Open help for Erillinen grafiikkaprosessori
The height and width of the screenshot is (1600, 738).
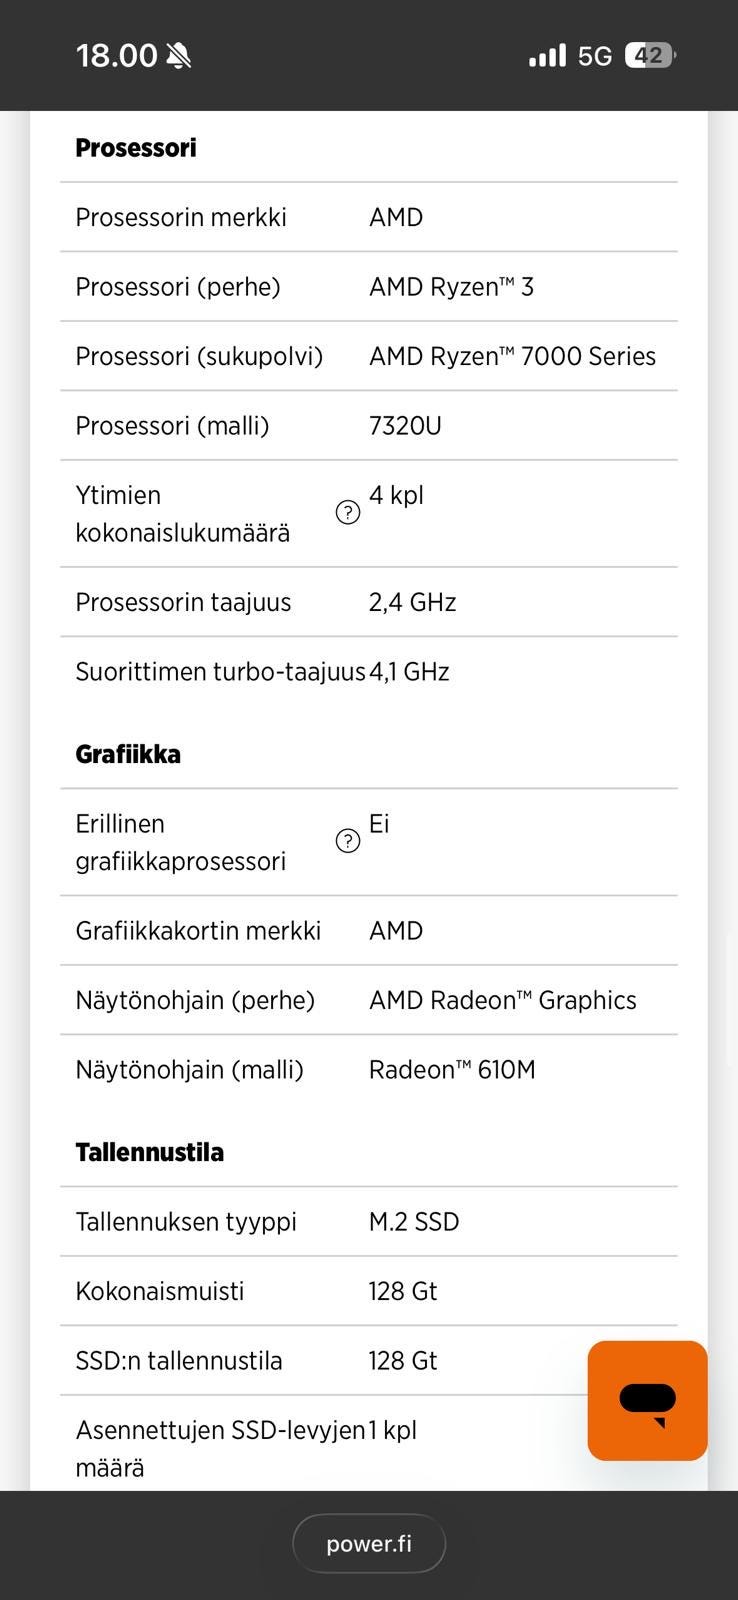(x=347, y=841)
